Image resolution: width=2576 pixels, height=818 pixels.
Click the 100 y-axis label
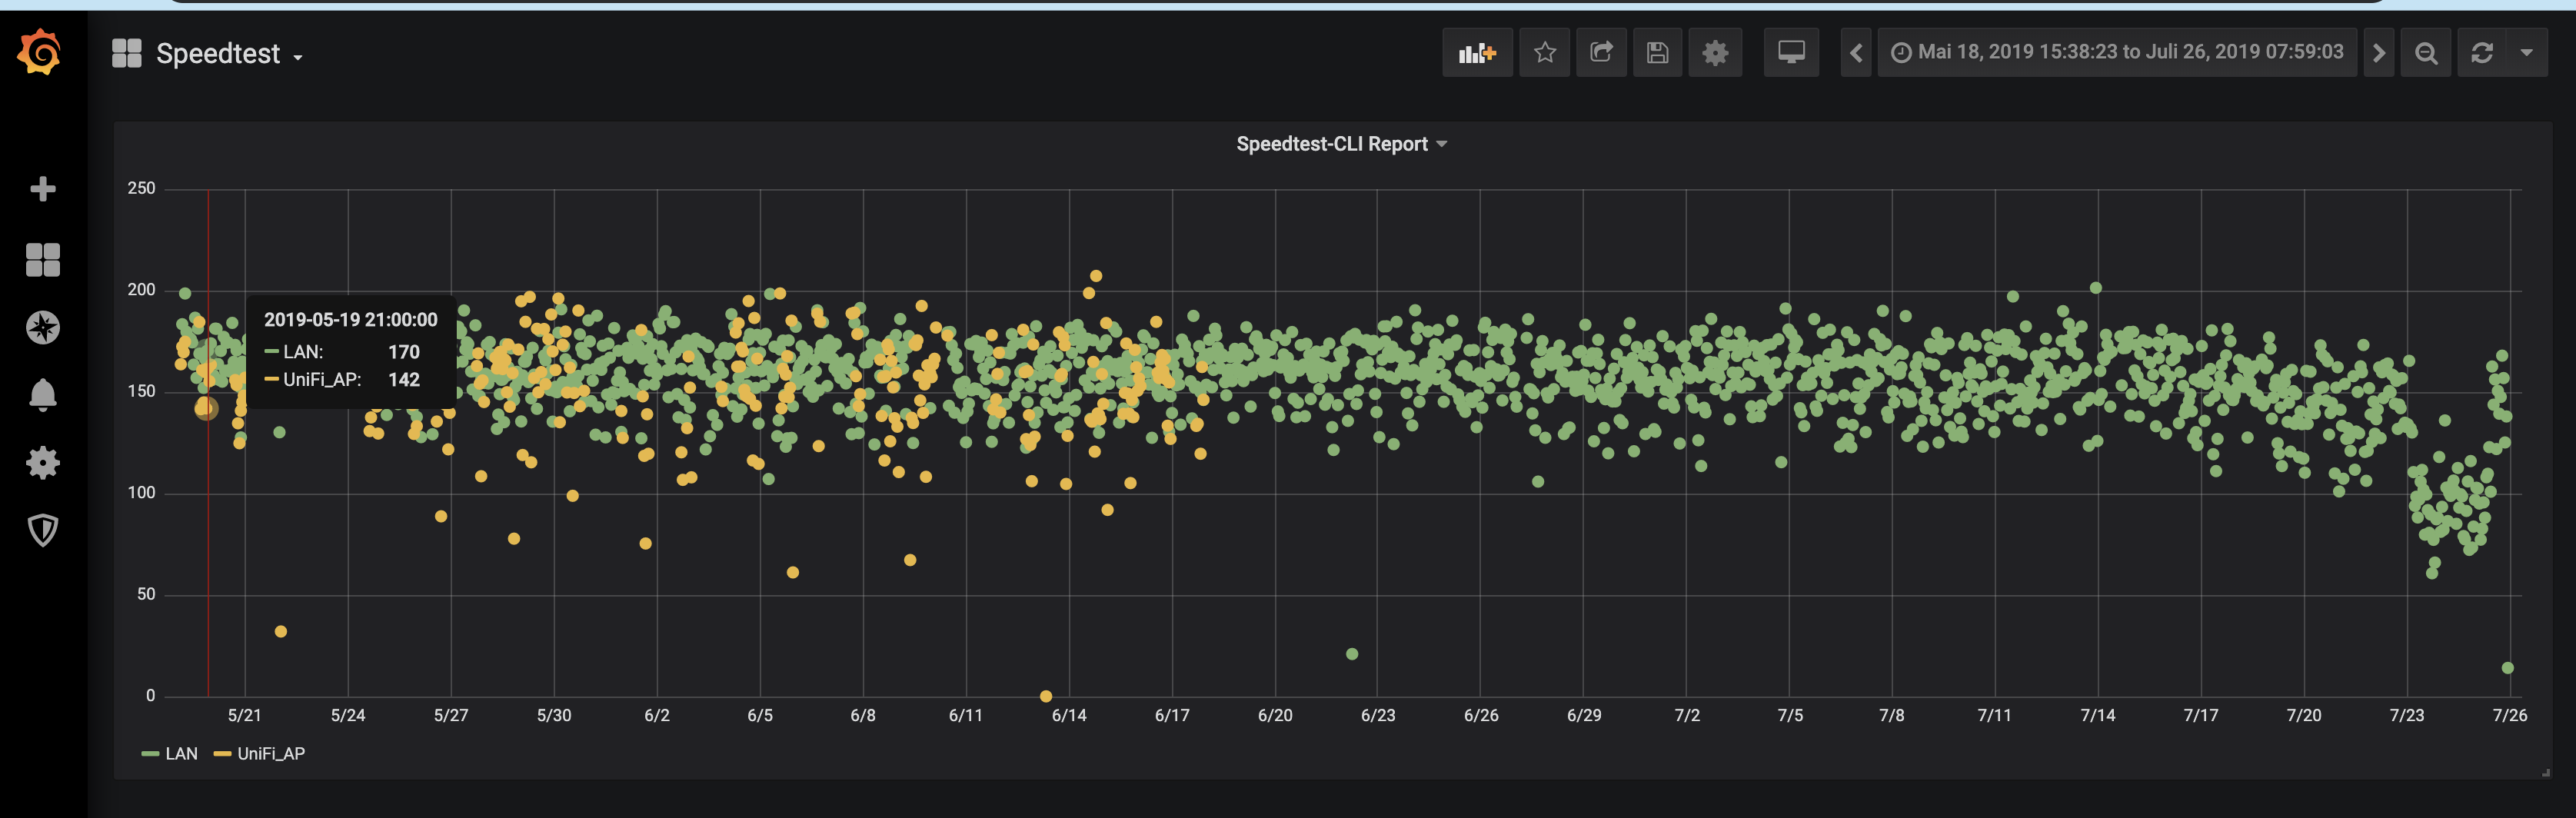[141, 493]
